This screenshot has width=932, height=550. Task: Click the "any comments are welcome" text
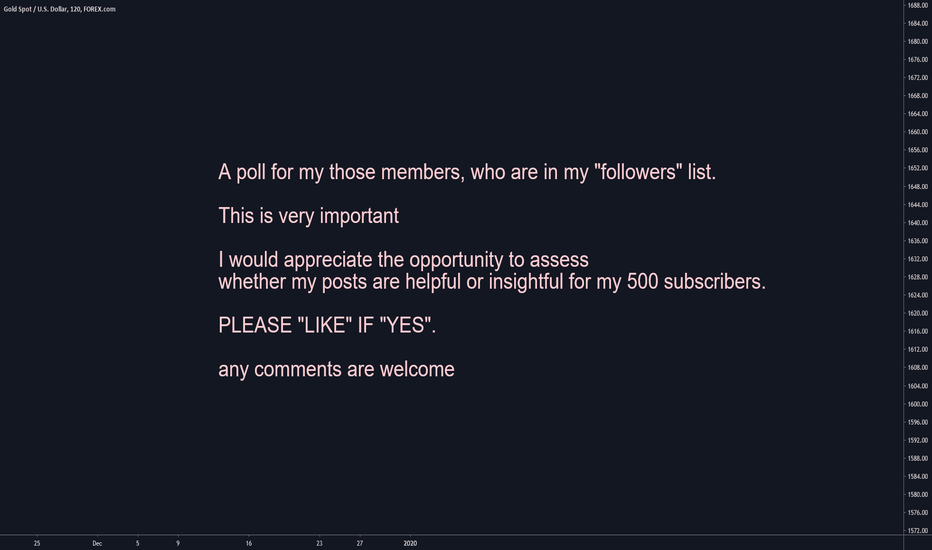pos(336,370)
